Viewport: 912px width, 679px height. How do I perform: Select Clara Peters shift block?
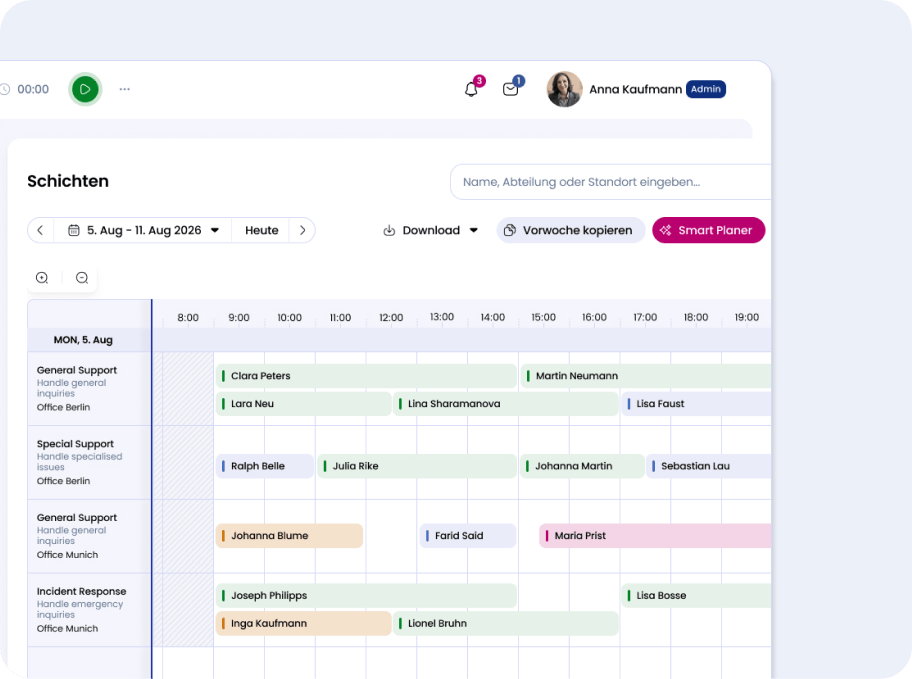point(366,376)
